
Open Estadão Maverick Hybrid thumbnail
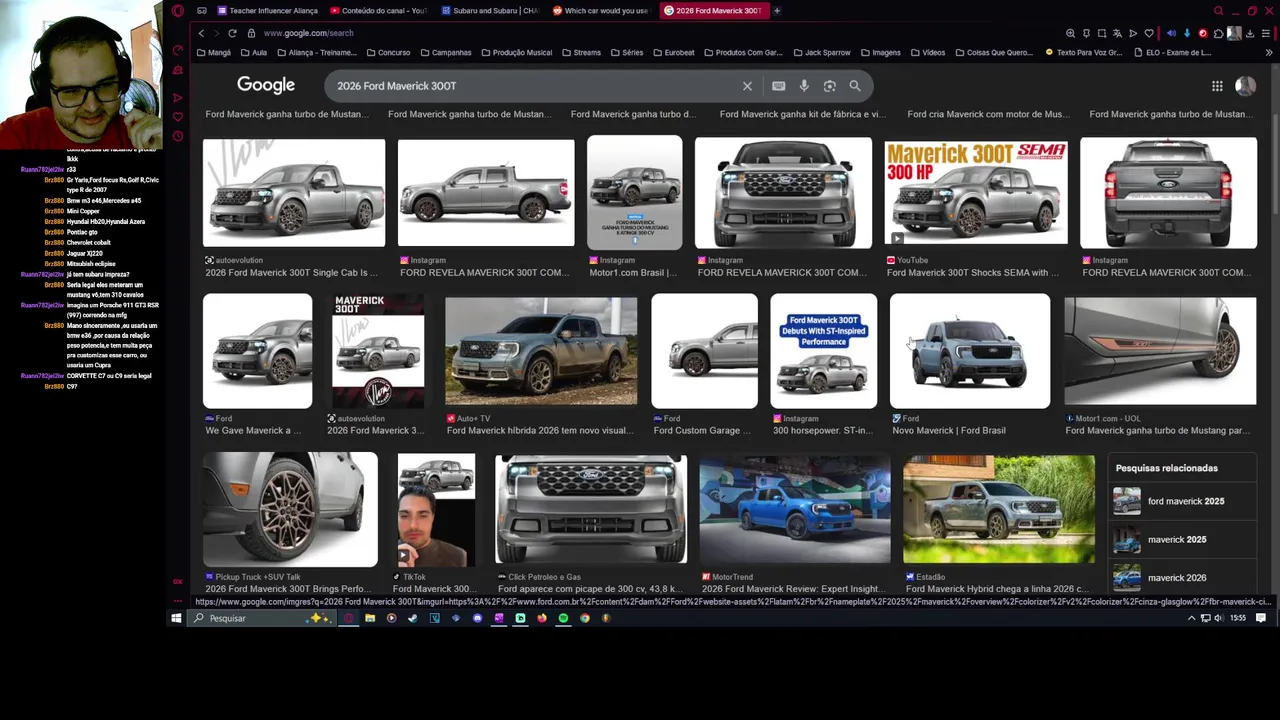[999, 510]
